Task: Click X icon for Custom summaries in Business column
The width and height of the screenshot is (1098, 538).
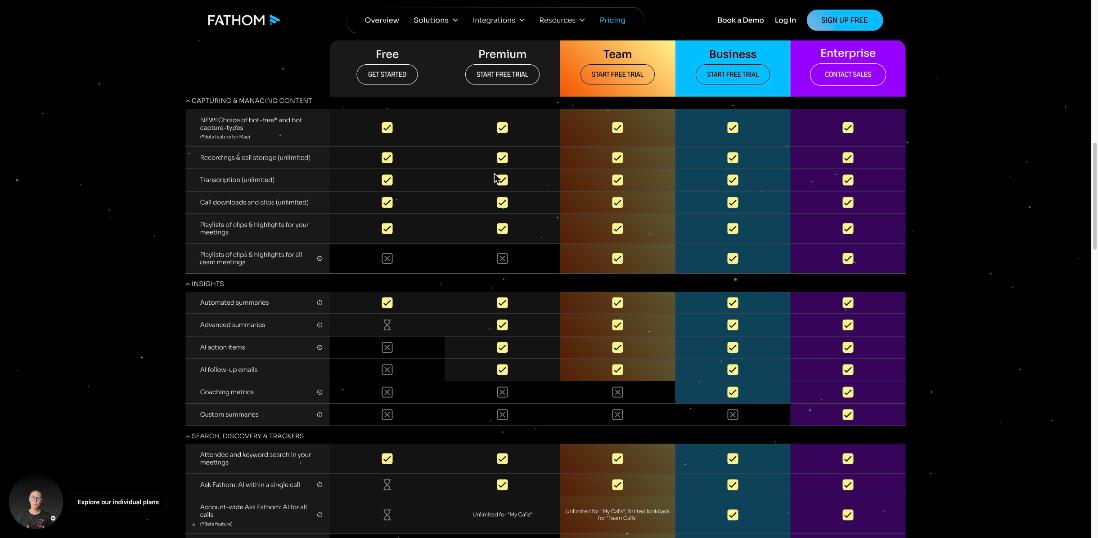Action: point(732,415)
